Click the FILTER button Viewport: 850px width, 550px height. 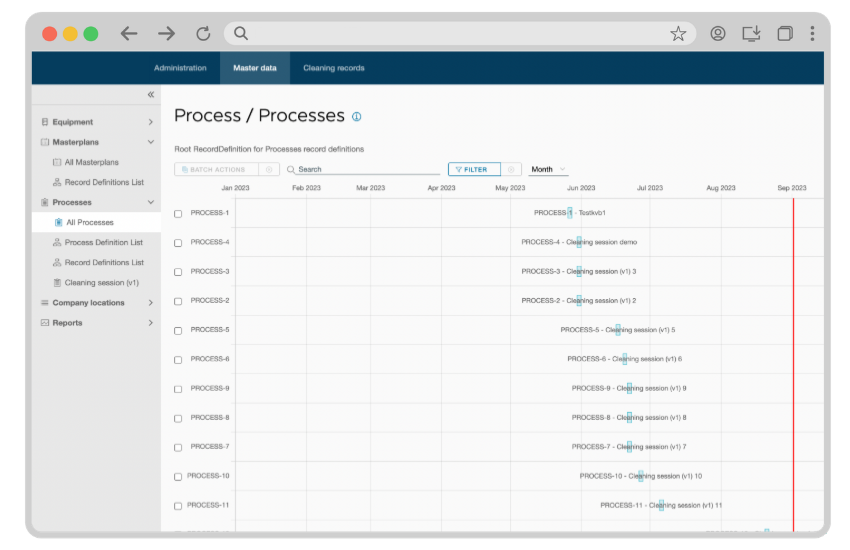click(x=474, y=170)
